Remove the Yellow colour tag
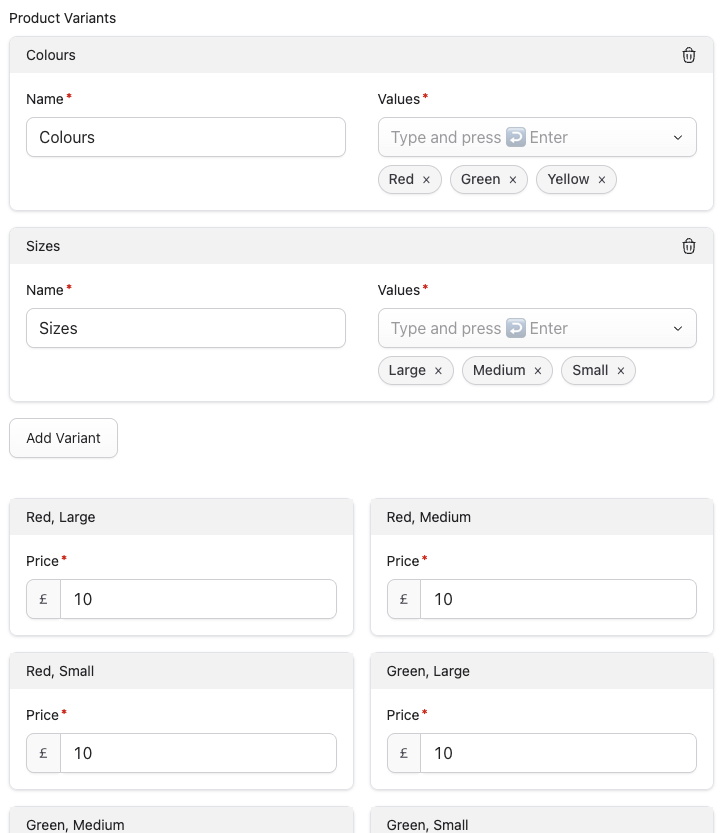 (x=602, y=180)
